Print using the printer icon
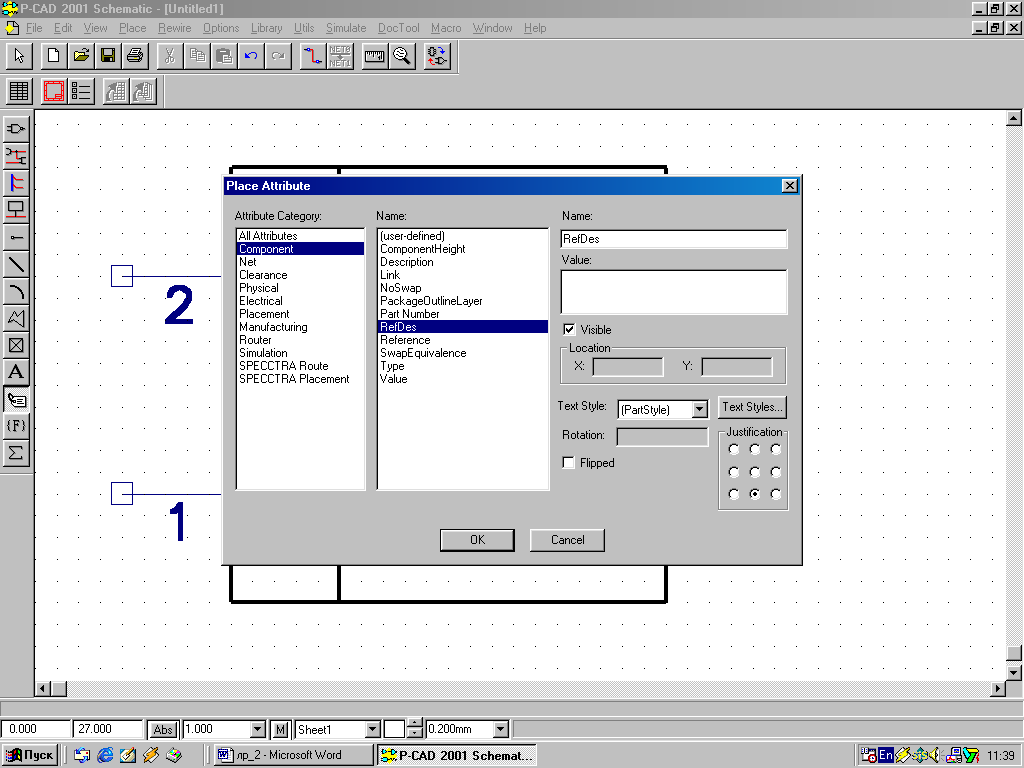The image size is (1024, 768). point(135,56)
